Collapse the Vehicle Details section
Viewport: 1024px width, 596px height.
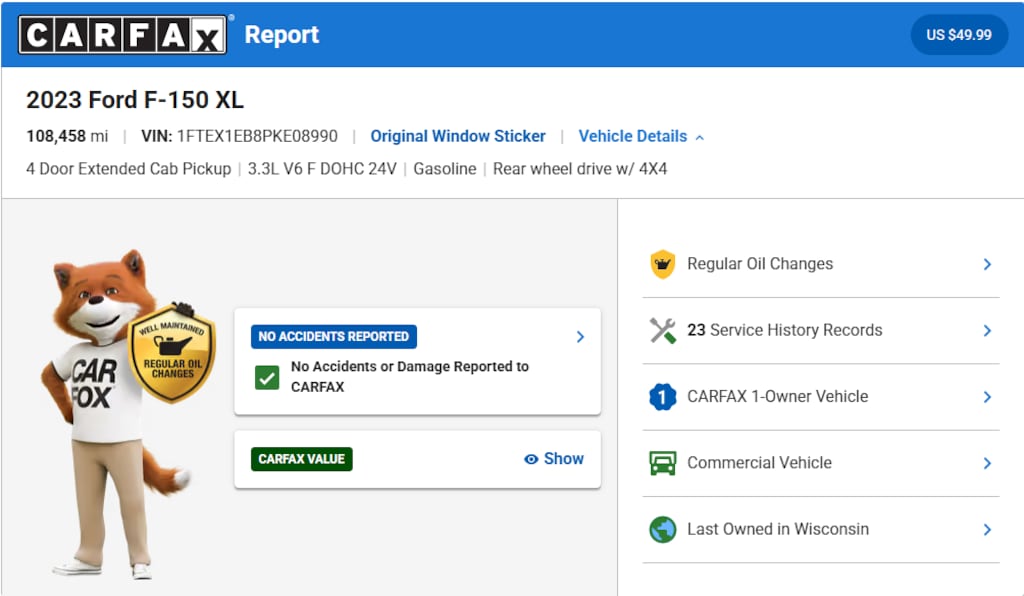tap(641, 136)
